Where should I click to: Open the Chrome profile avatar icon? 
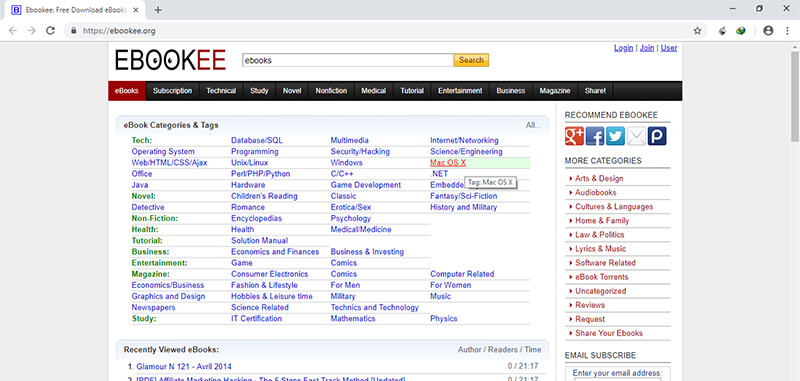(768, 31)
